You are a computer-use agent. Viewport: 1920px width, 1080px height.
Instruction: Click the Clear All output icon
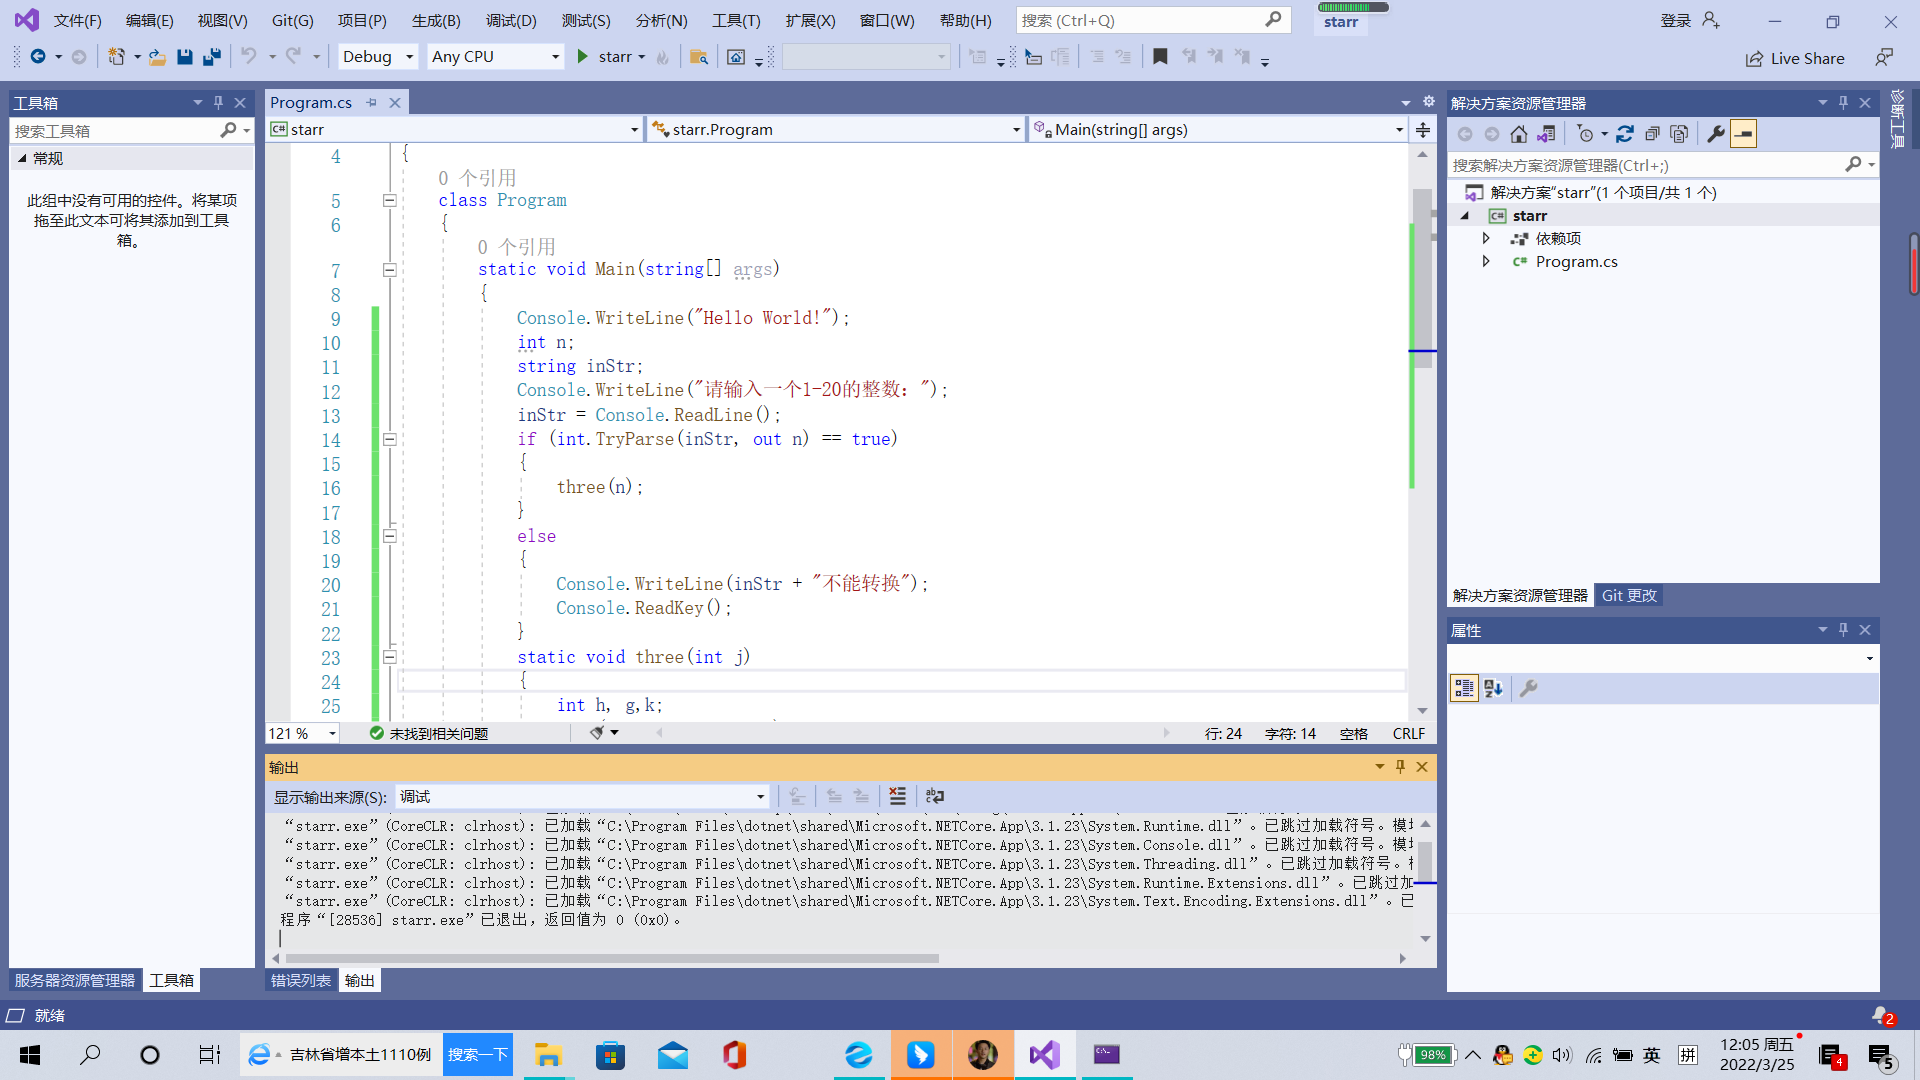click(897, 796)
